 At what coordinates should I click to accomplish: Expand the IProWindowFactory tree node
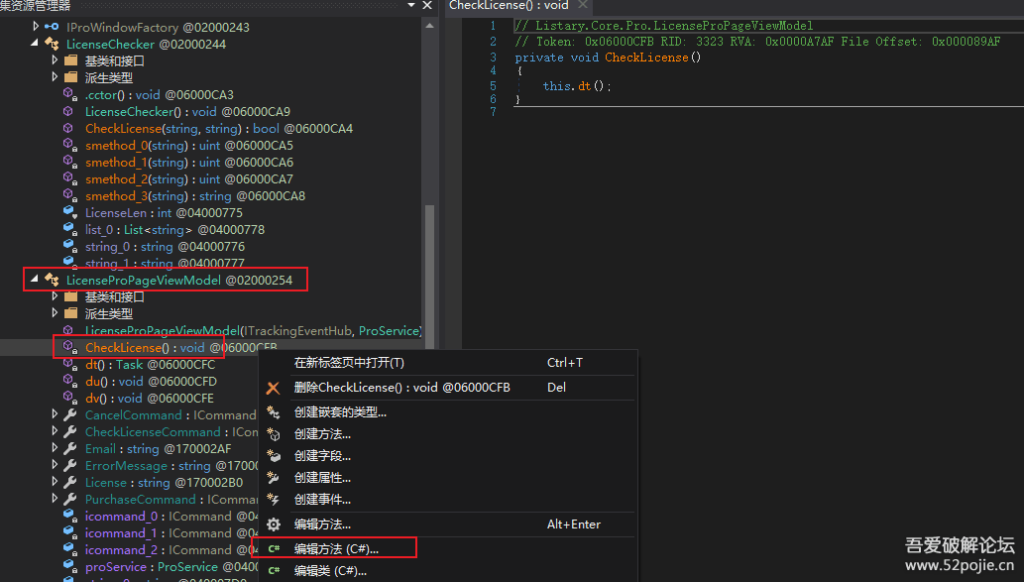pos(36,27)
